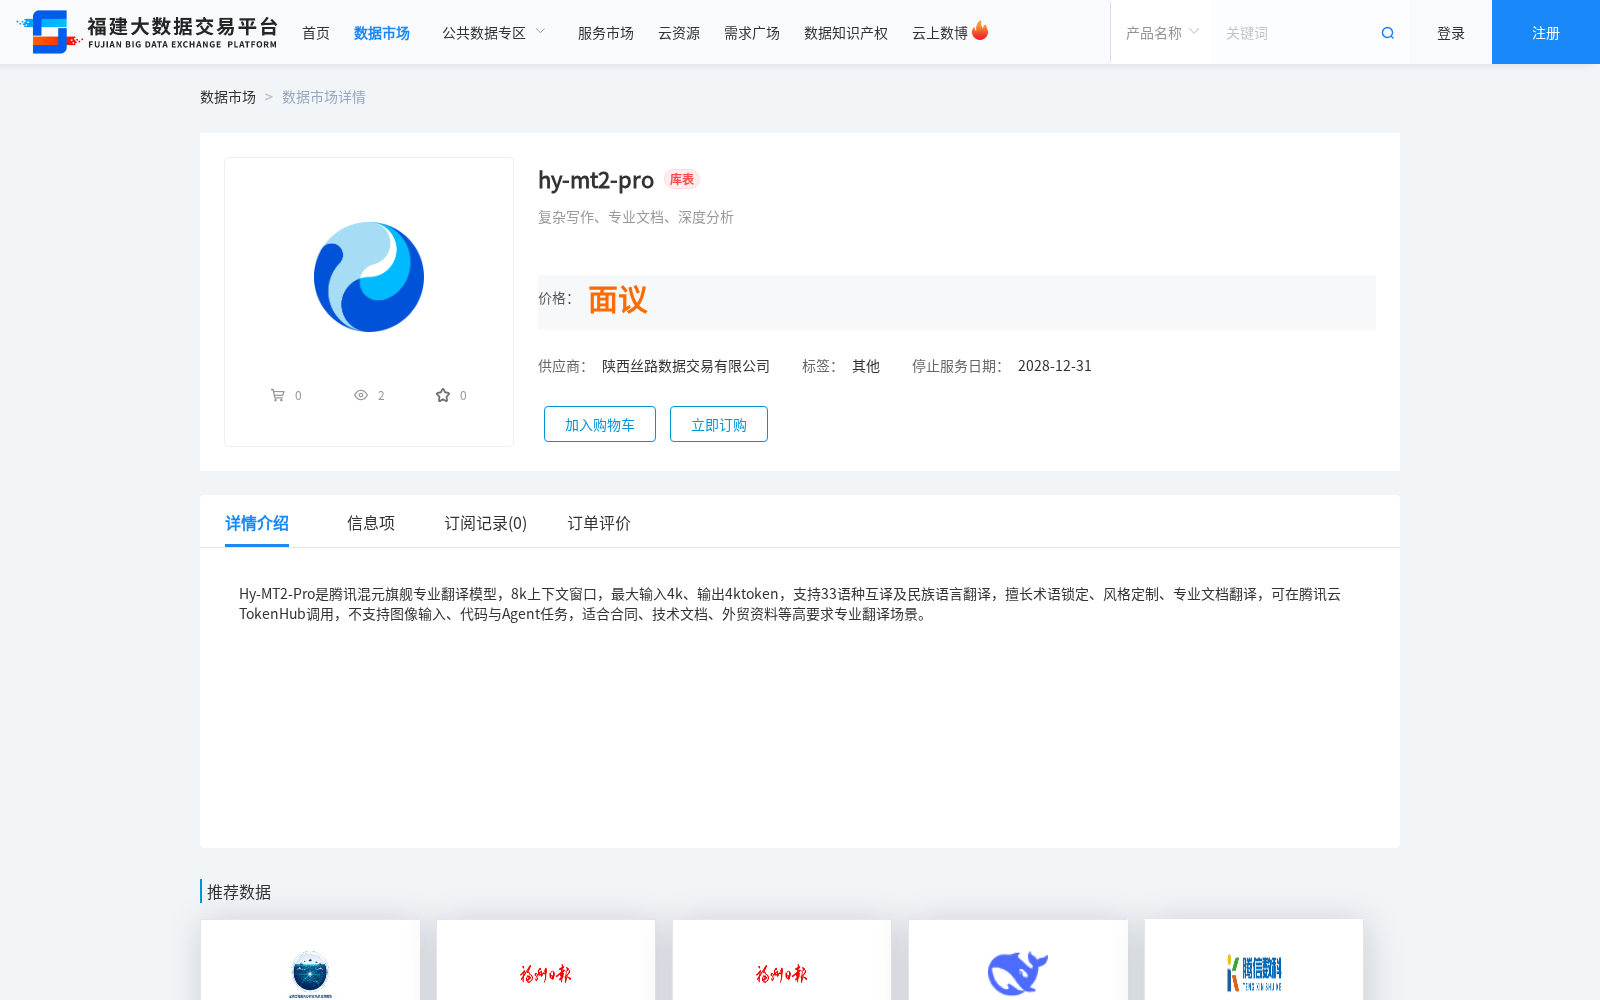
Task: Click the hy-mt2-pro product logo image
Action: pos(369,277)
